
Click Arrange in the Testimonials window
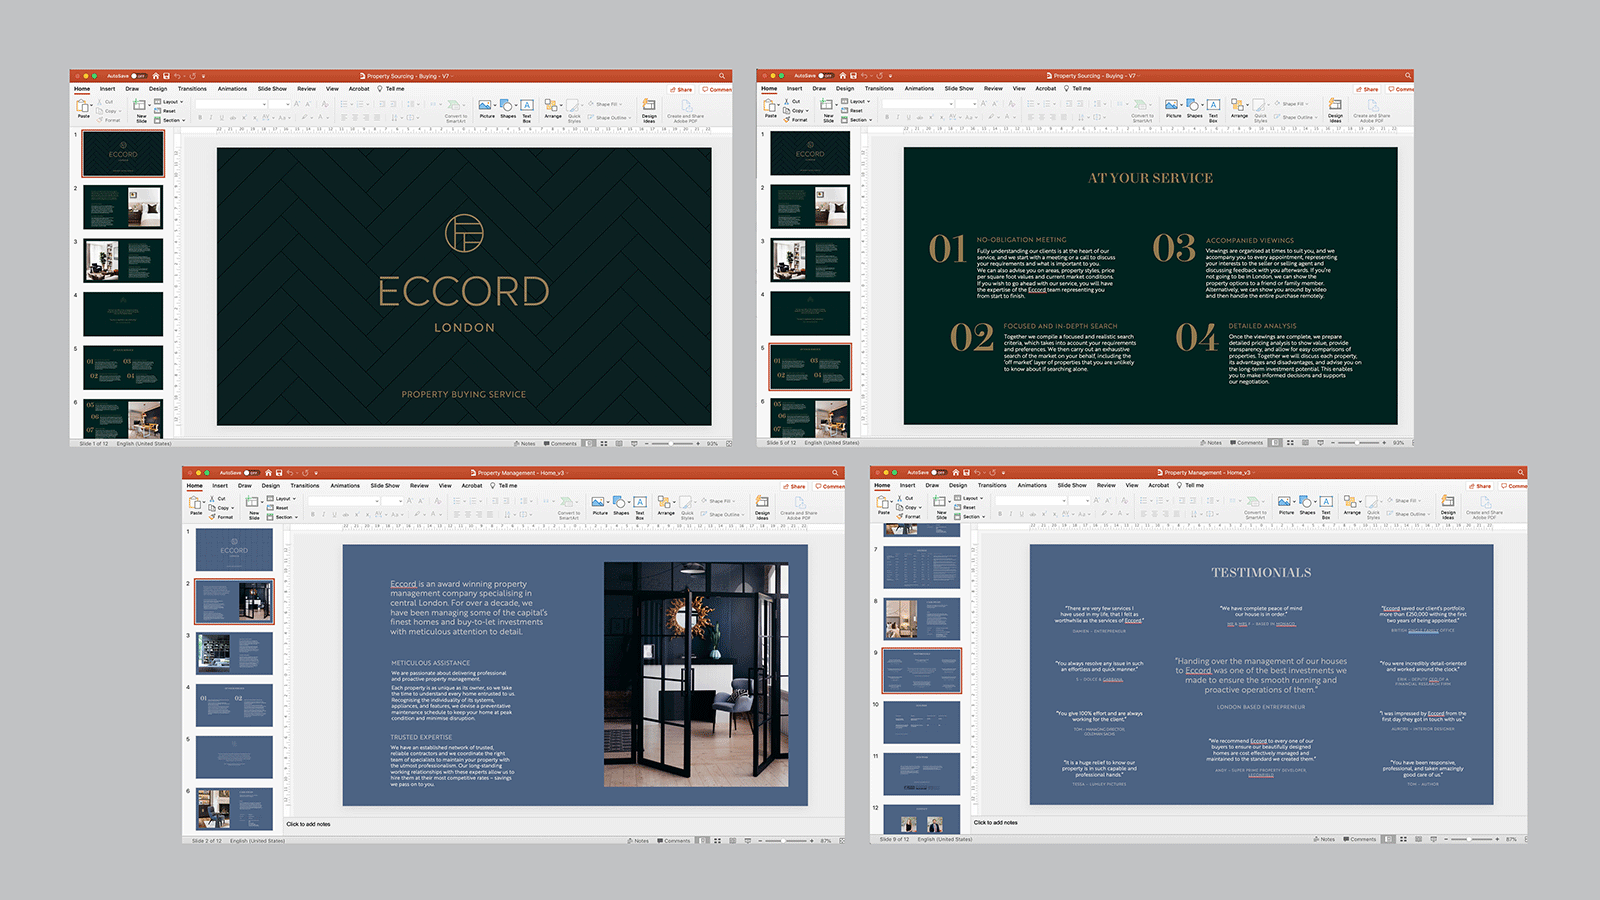pos(1352,505)
